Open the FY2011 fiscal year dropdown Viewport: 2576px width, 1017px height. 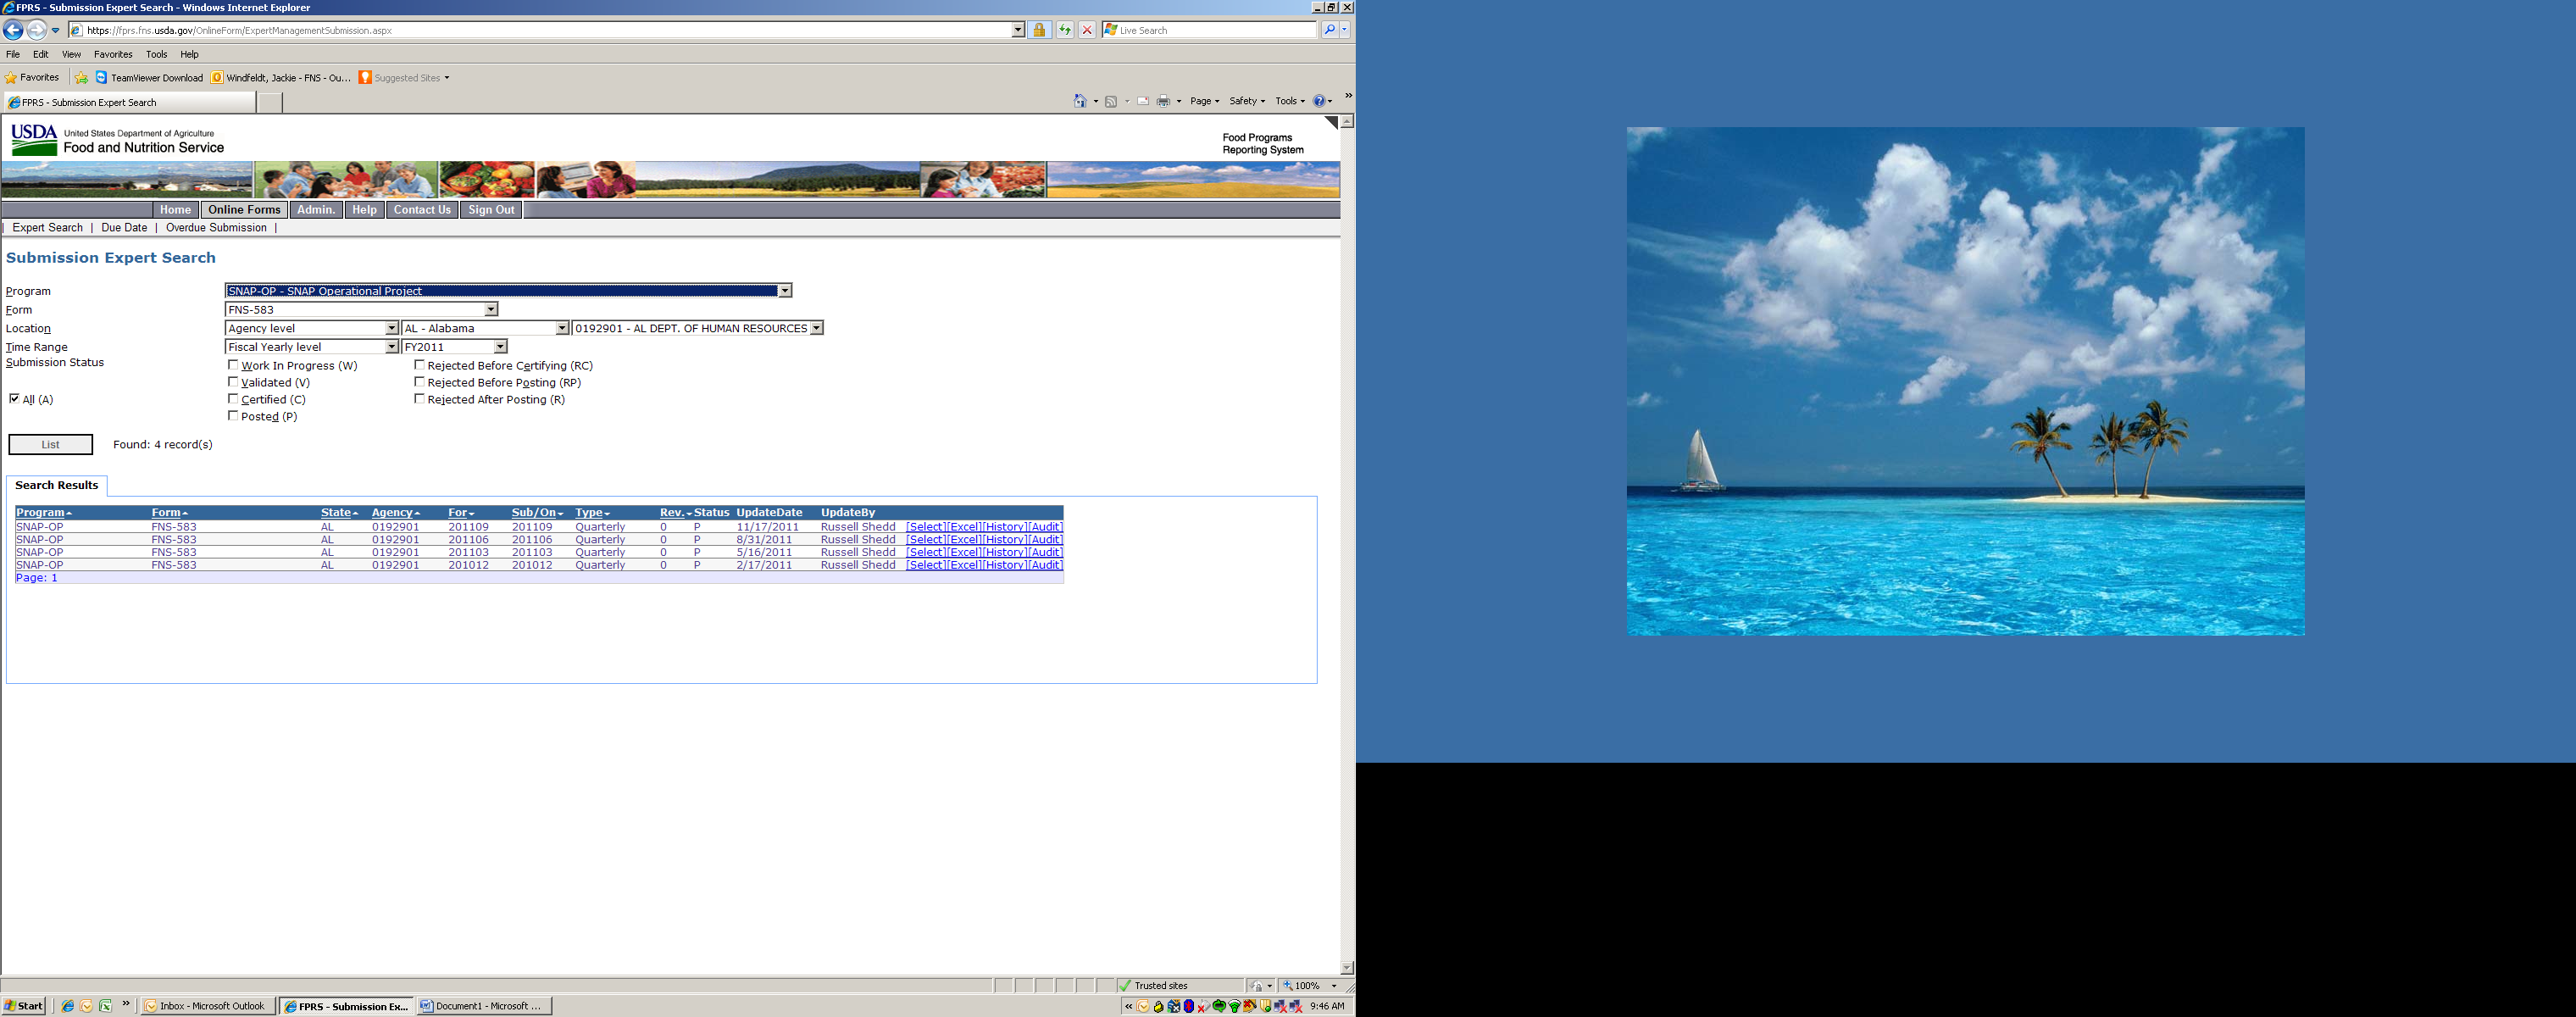[x=500, y=347]
